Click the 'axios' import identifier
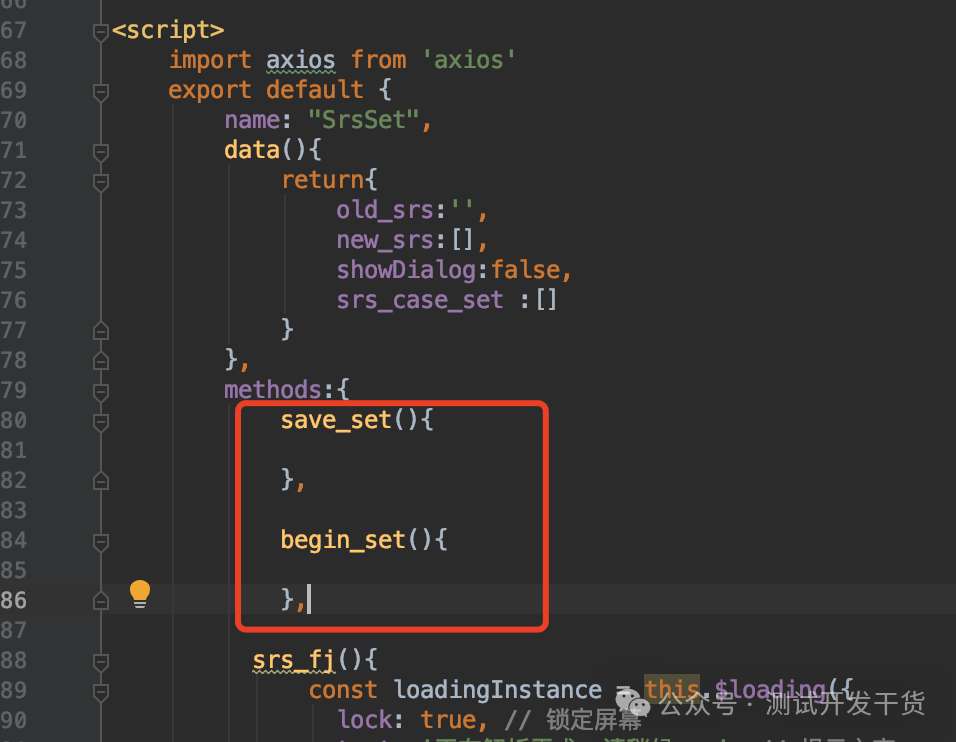 301,60
